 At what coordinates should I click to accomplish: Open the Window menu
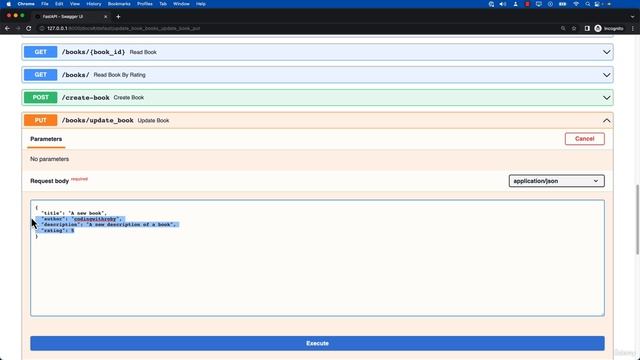181,4
